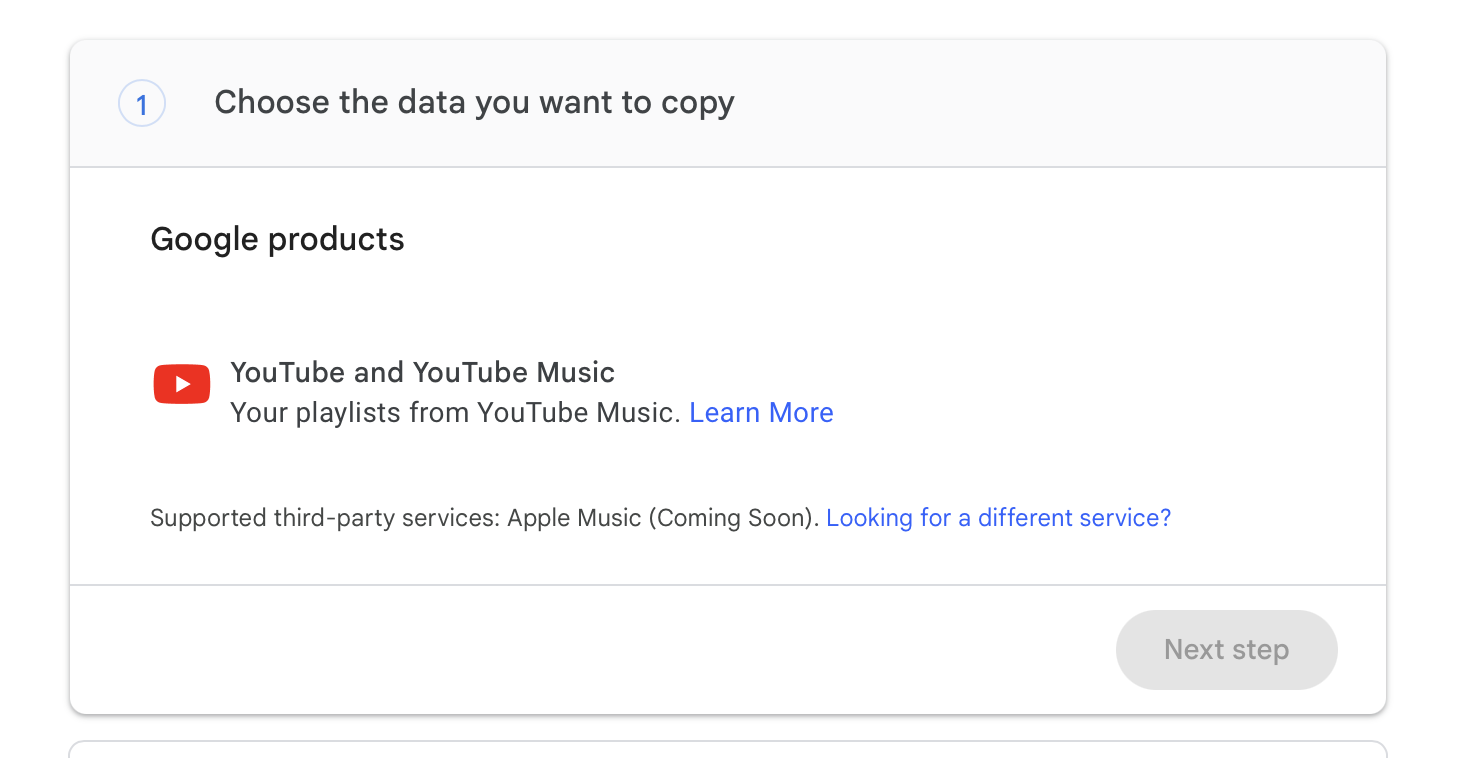Click the Choose the data you want to copy heading
The height and width of the screenshot is (758, 1484).
tap(474, 102)
